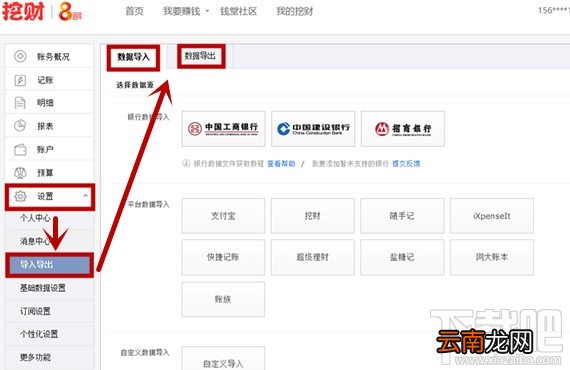570x370 pixels.
Task: Open 我要赚钱 menu item
Action: click(181, 11)
